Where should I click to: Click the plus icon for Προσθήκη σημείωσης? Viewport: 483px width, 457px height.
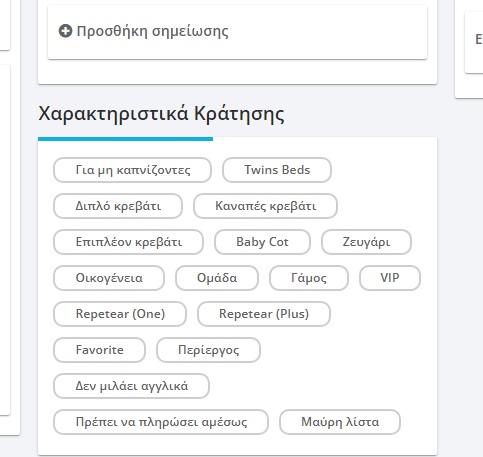click(65, 31)
